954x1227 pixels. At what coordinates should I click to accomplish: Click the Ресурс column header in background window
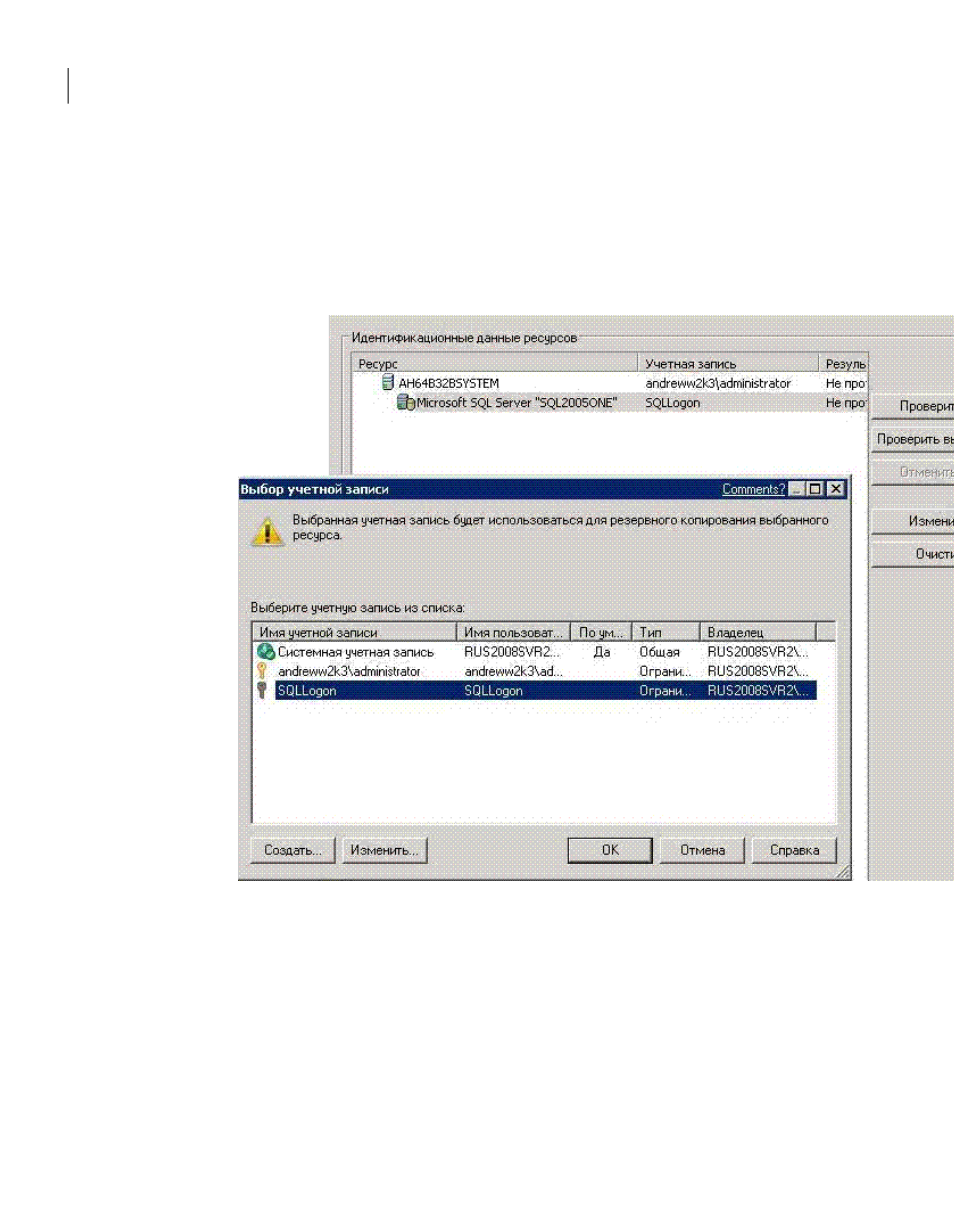tap(495, 364)
